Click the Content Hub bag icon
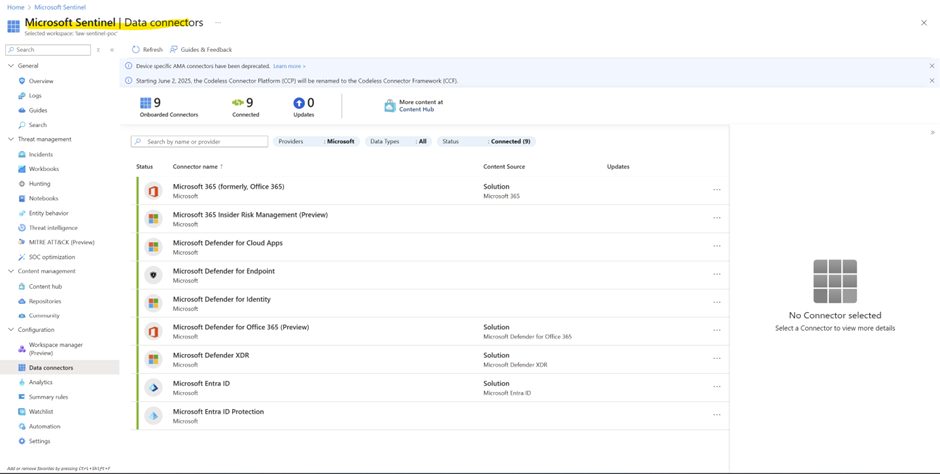Screen dimensions: 940x474 pos(389,106)
